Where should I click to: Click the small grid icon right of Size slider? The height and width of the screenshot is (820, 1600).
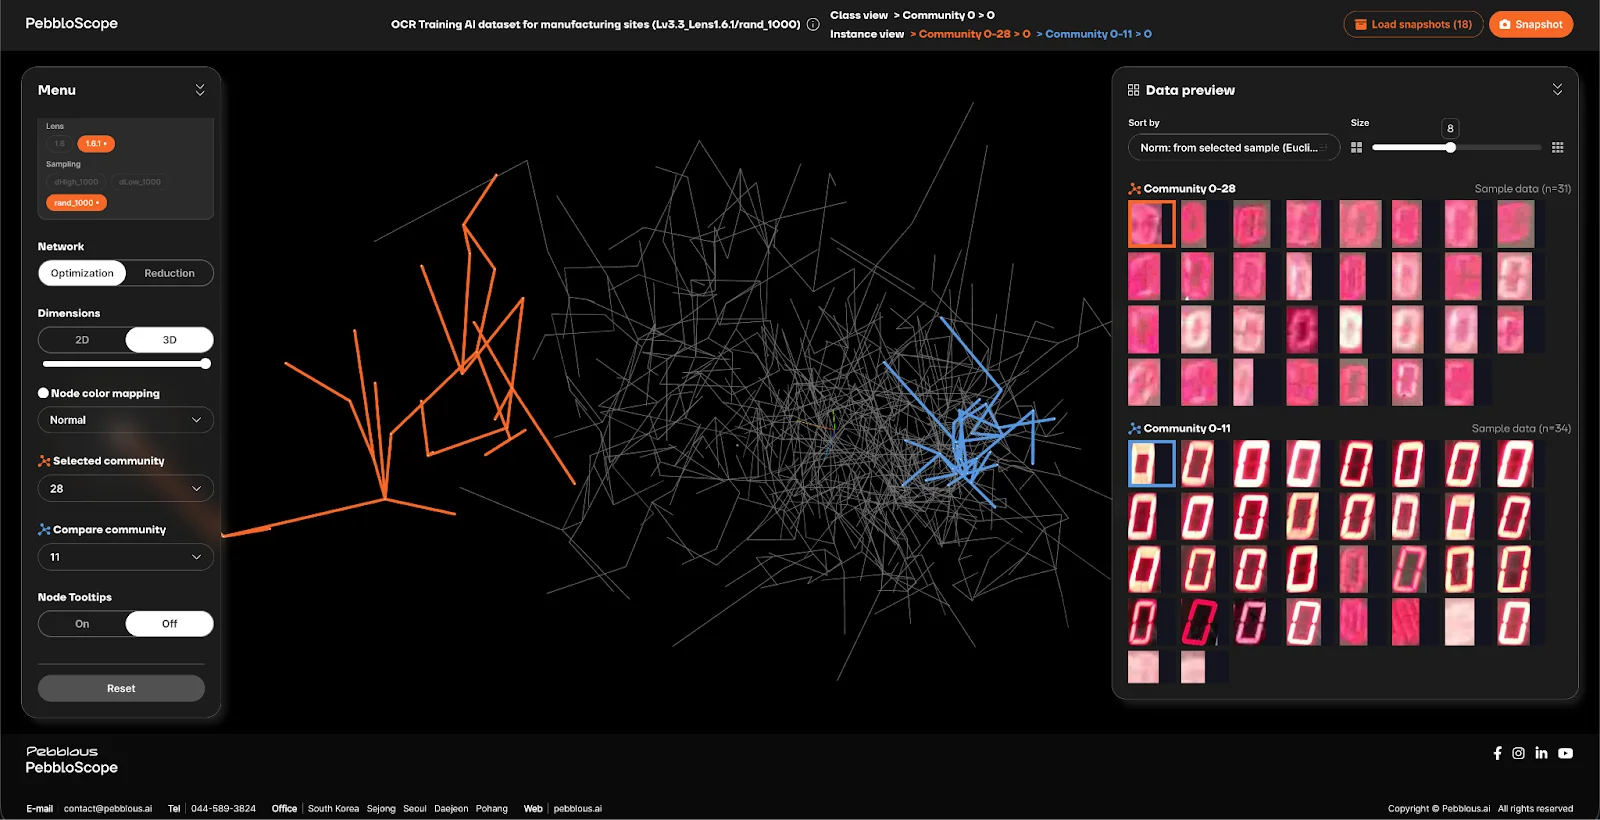tap(1557, 148)
